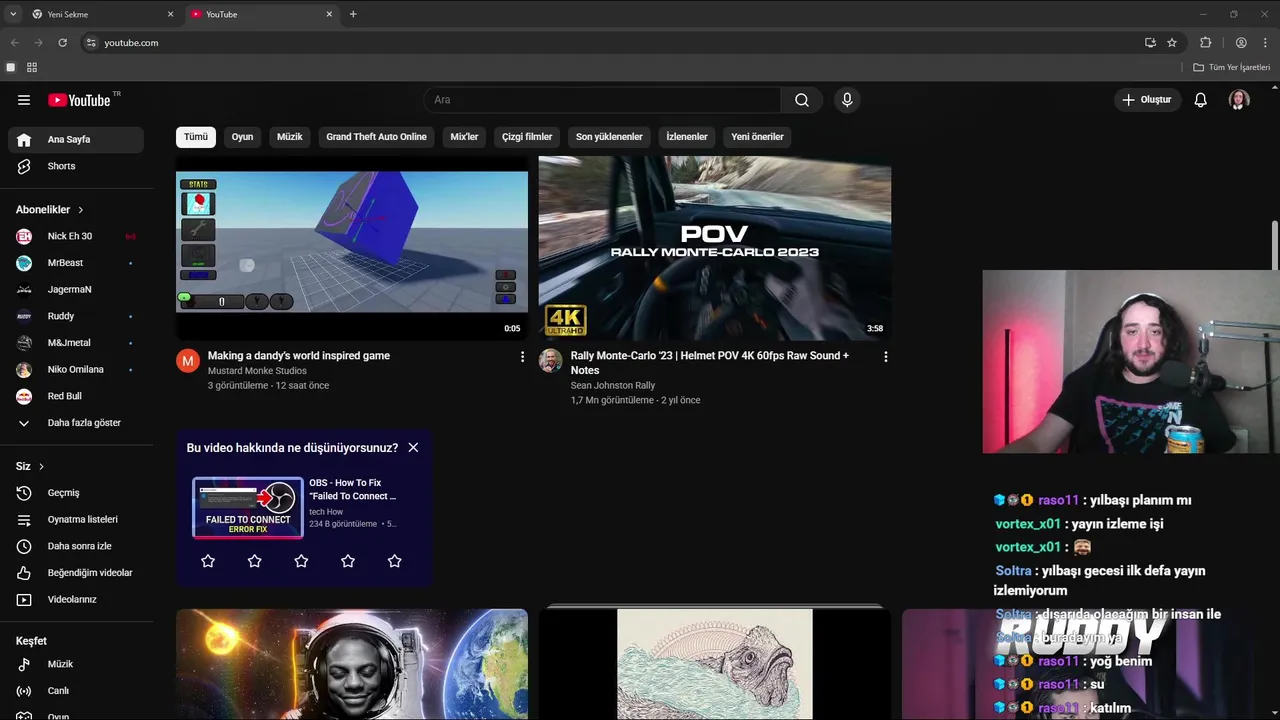Open a new browser tab
The image size is (1280, 720).
[353, 14]
